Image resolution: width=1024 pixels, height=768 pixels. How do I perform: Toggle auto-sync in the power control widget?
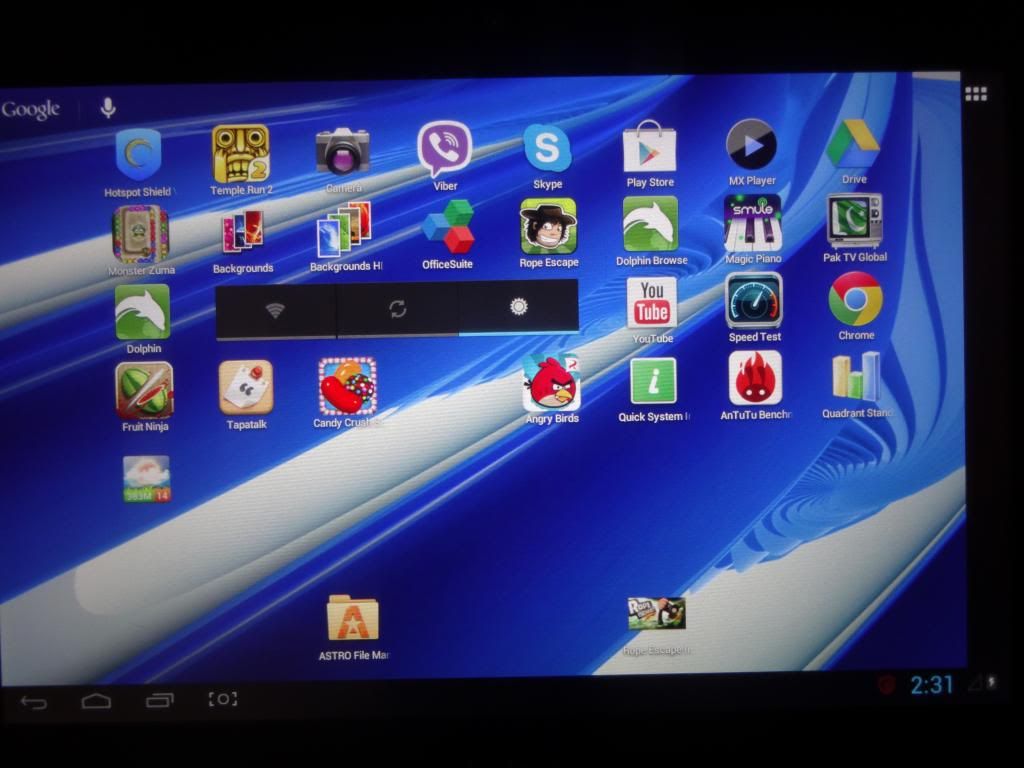[398, 308]
